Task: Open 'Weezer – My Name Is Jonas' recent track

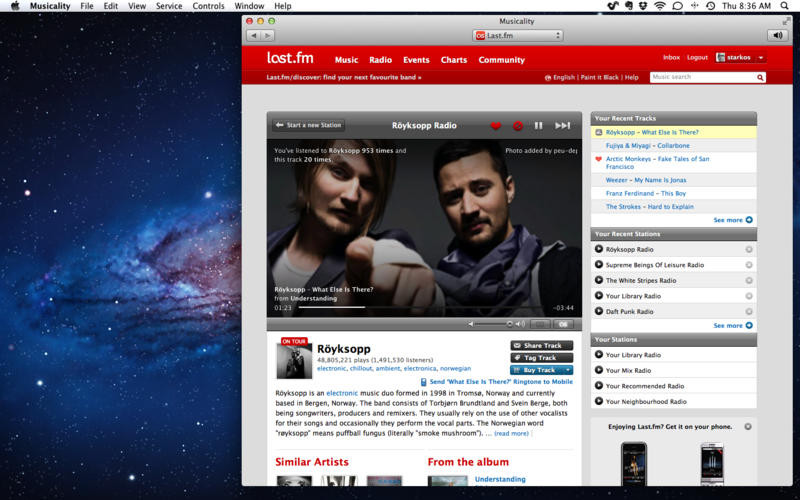Action: click(646, 180)
